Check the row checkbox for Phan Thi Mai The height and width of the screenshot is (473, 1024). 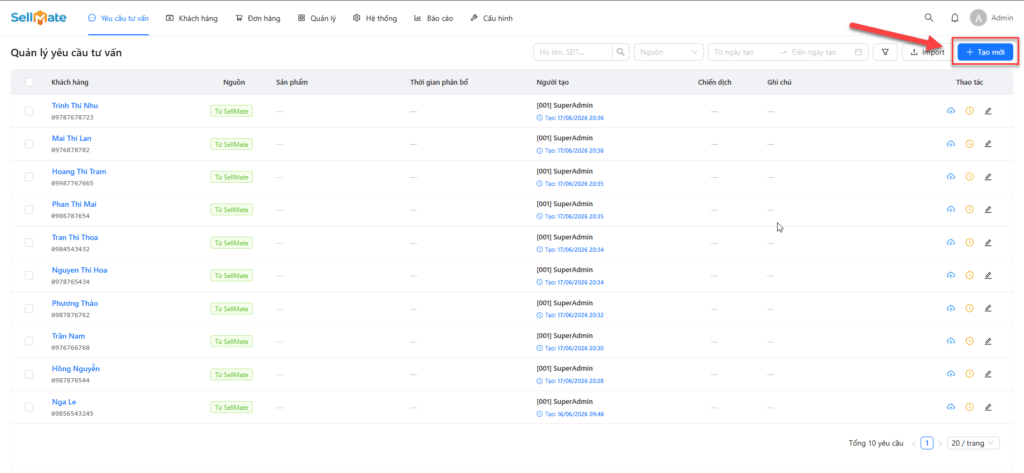tap(29, 209)
